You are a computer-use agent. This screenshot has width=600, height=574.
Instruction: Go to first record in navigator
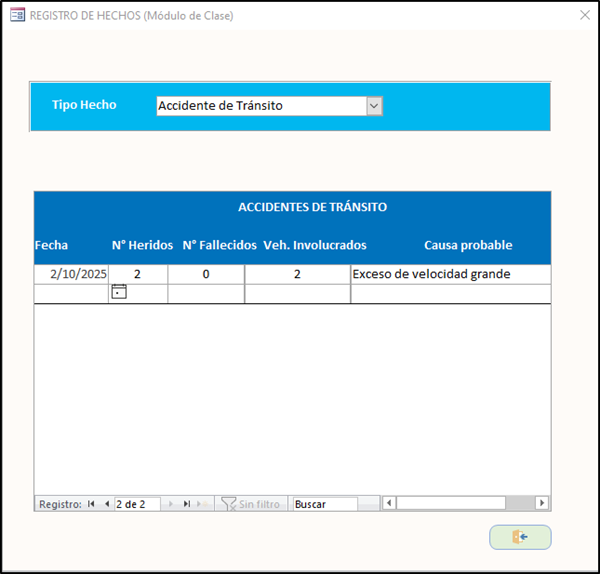[92, 504]
